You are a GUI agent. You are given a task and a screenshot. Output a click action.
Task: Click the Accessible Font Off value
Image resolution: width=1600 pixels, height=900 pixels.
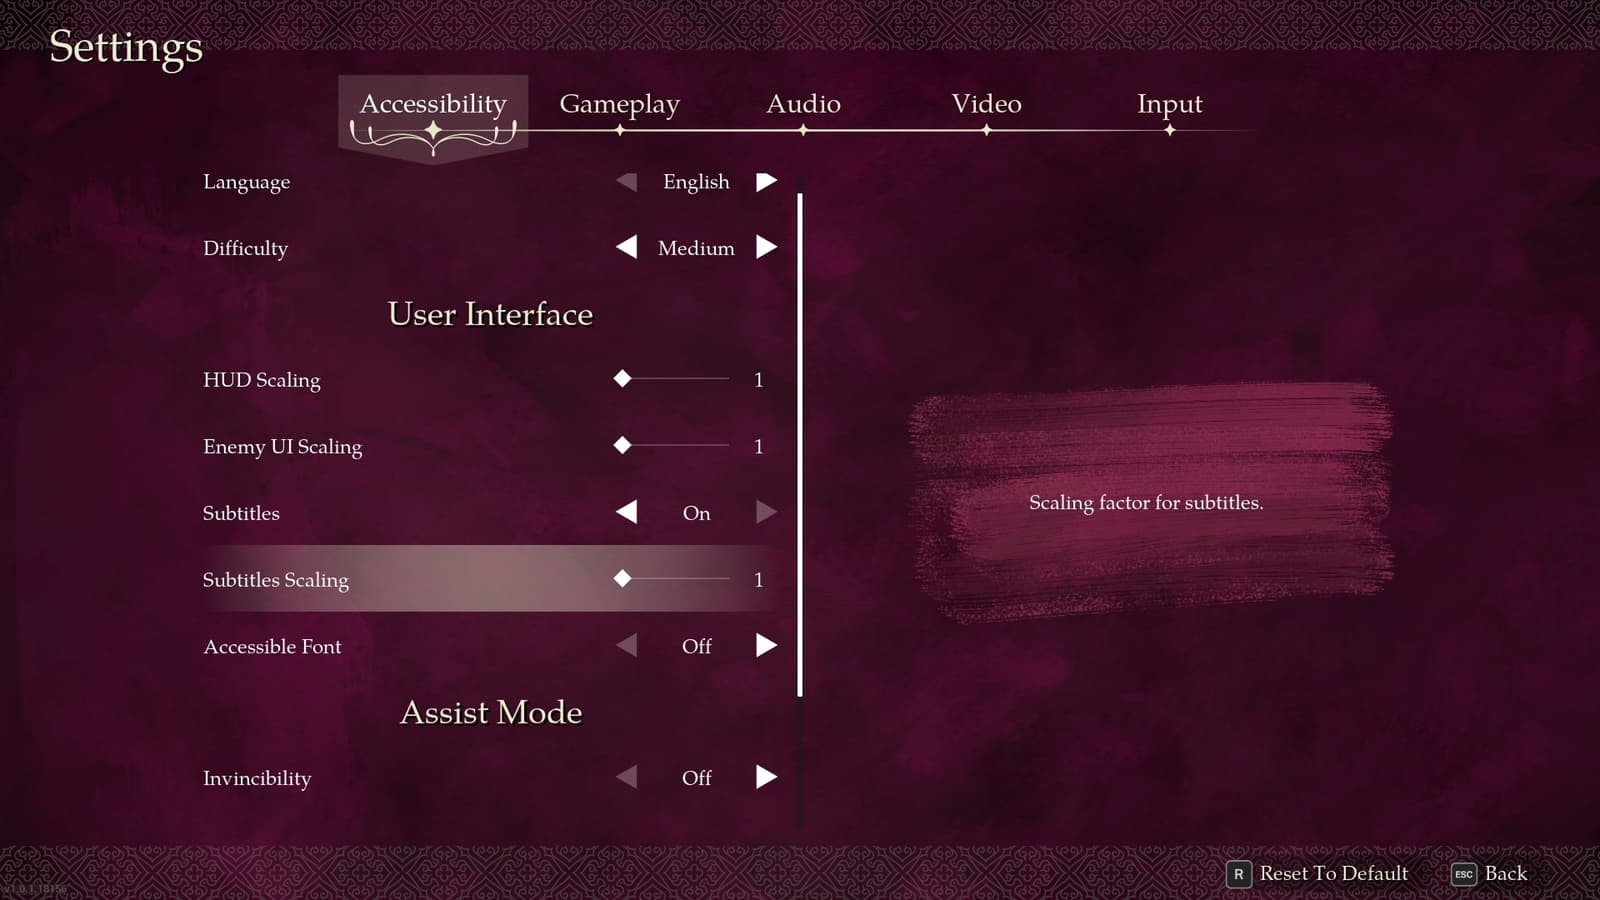(696, 646)
